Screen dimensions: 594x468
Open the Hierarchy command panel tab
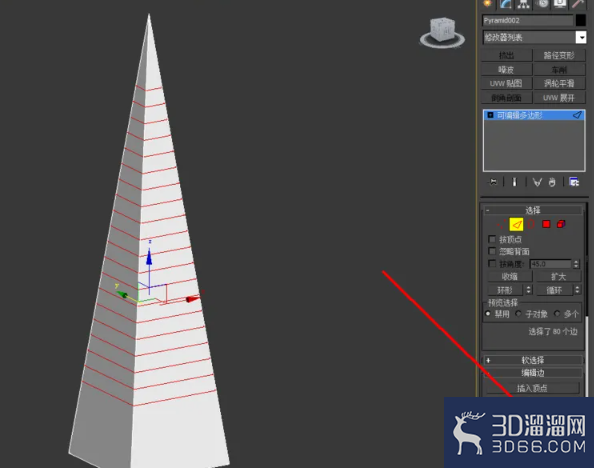[x=524, y=3]
